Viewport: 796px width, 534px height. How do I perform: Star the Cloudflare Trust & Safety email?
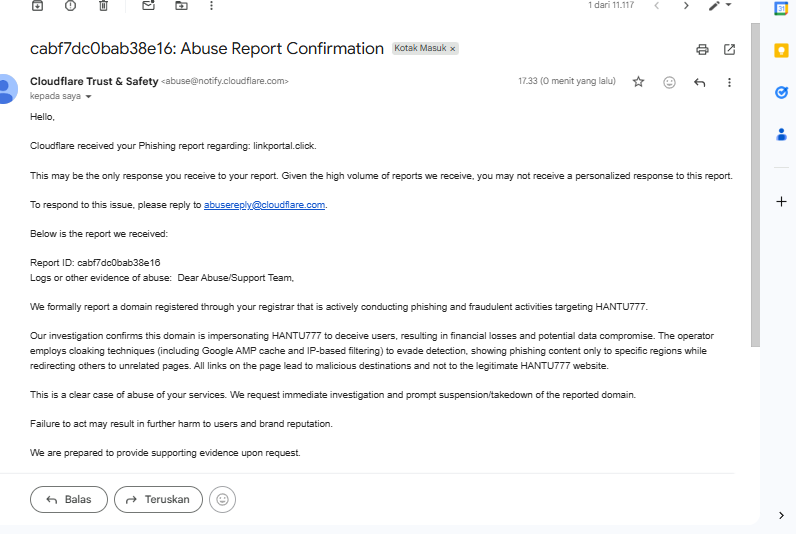638,82
